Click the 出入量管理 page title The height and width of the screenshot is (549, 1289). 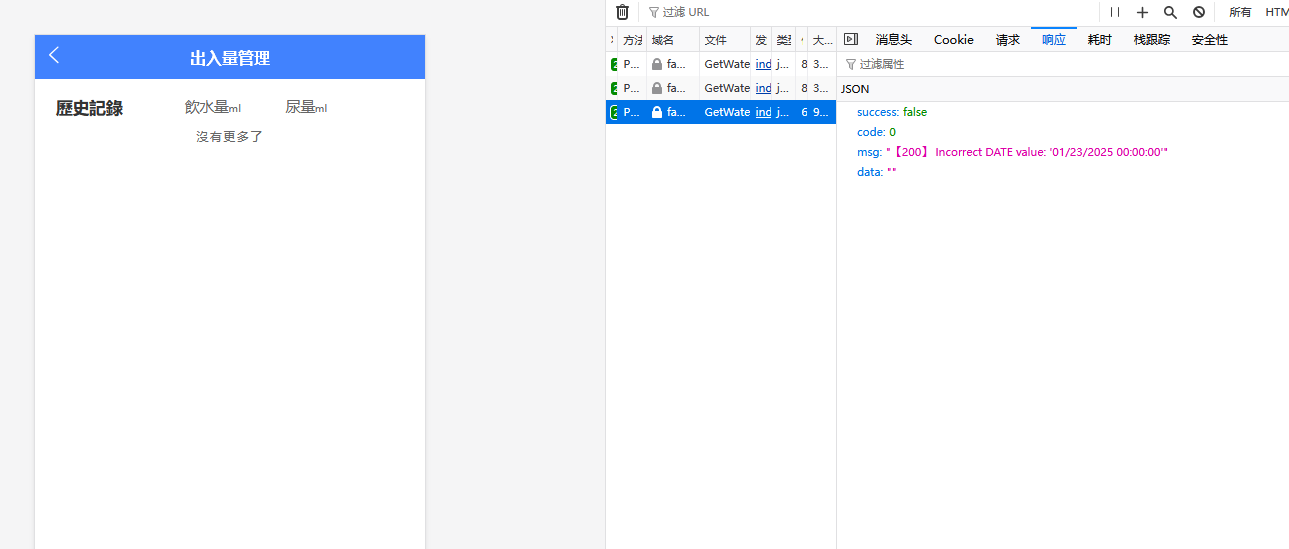pos(230,58)
